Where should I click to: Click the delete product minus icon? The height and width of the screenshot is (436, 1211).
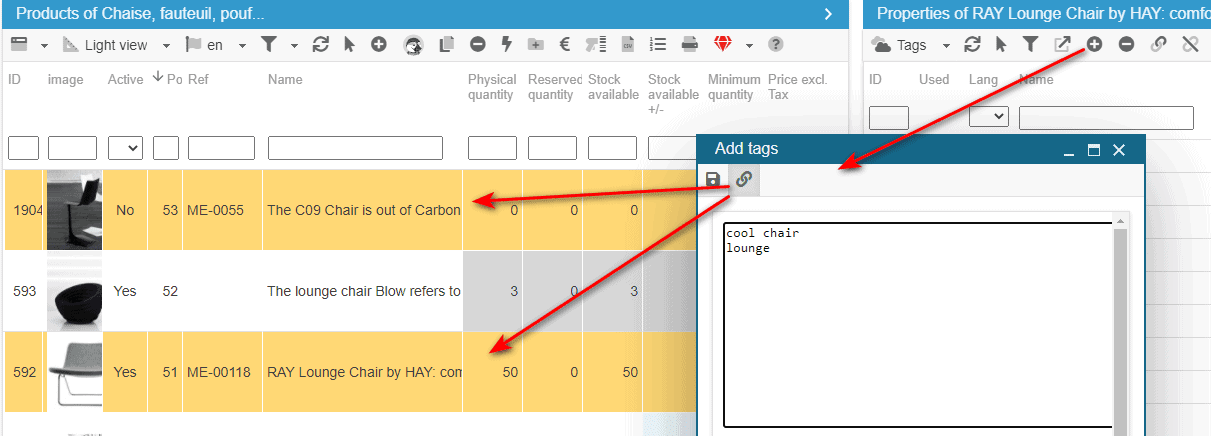(478, 45)
